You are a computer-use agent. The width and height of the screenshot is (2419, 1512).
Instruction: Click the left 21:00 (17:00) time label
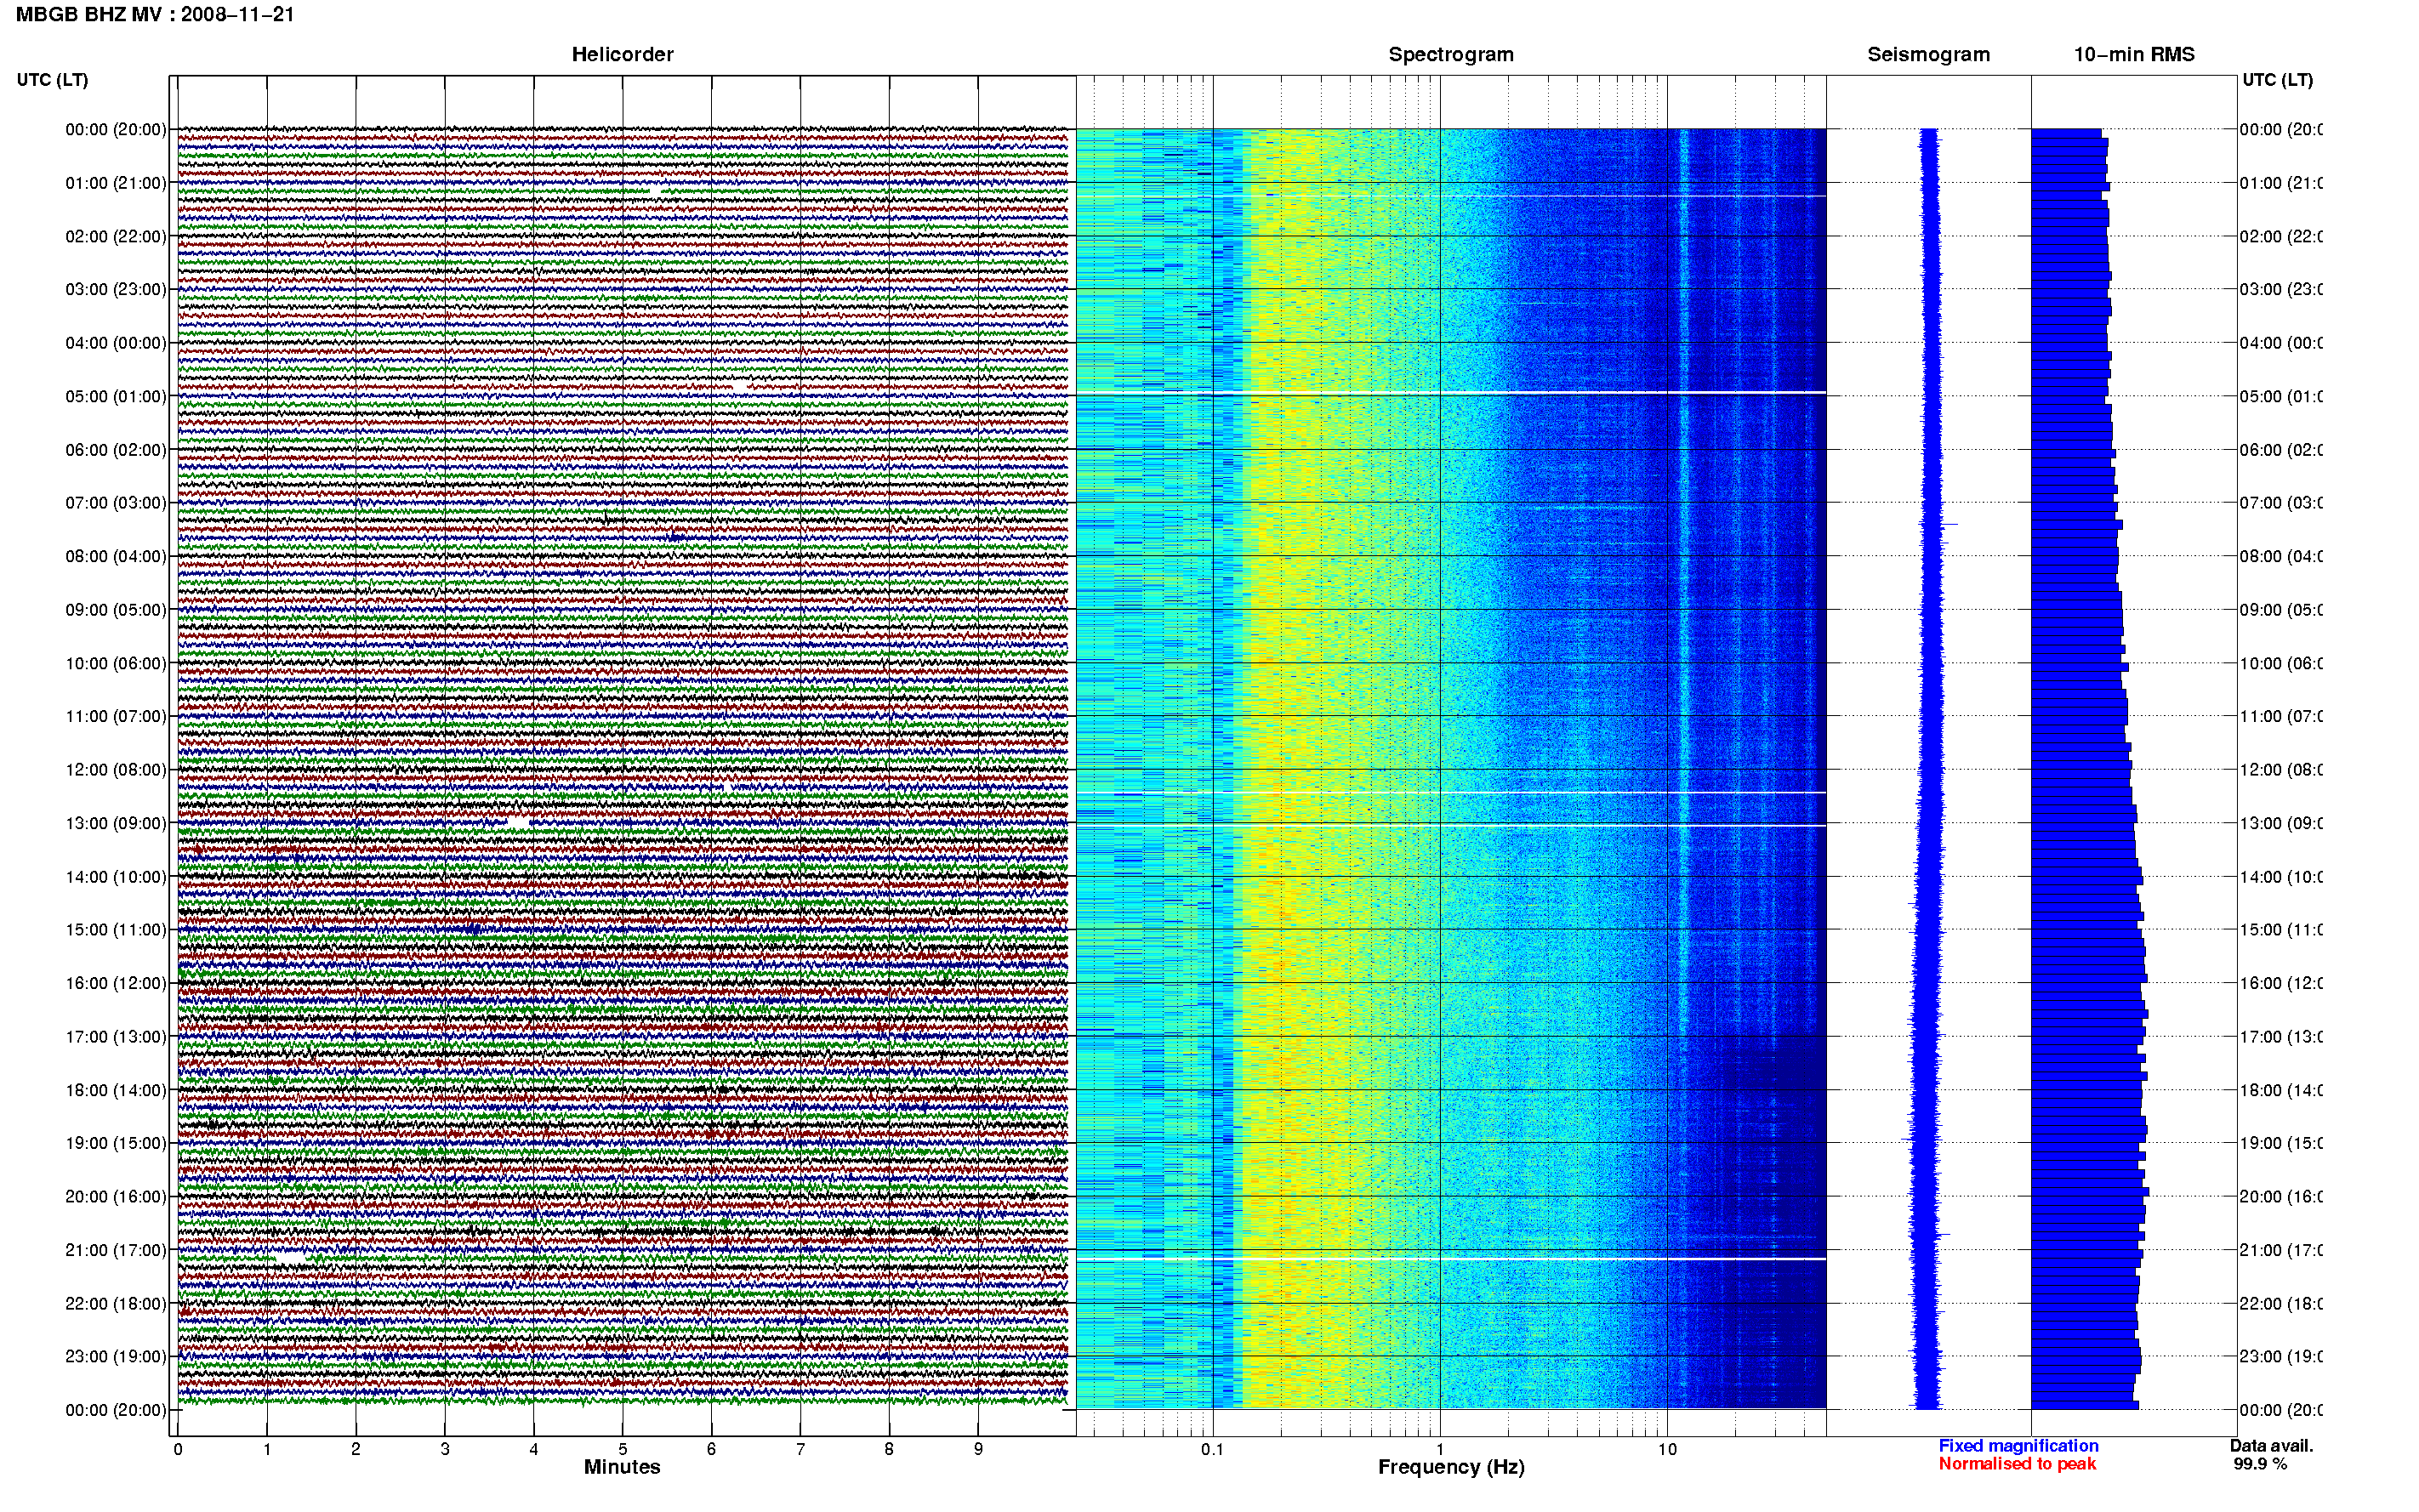[x=116, y=1250]
